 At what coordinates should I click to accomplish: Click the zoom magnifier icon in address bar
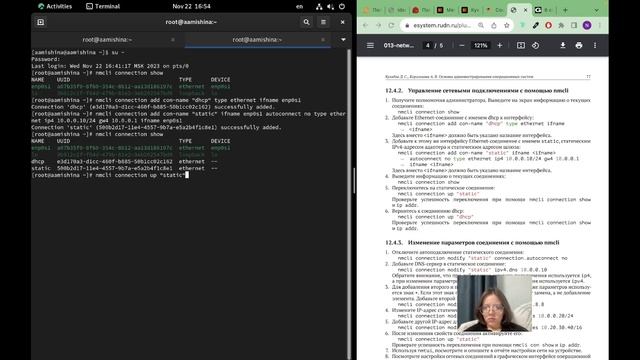481,25
